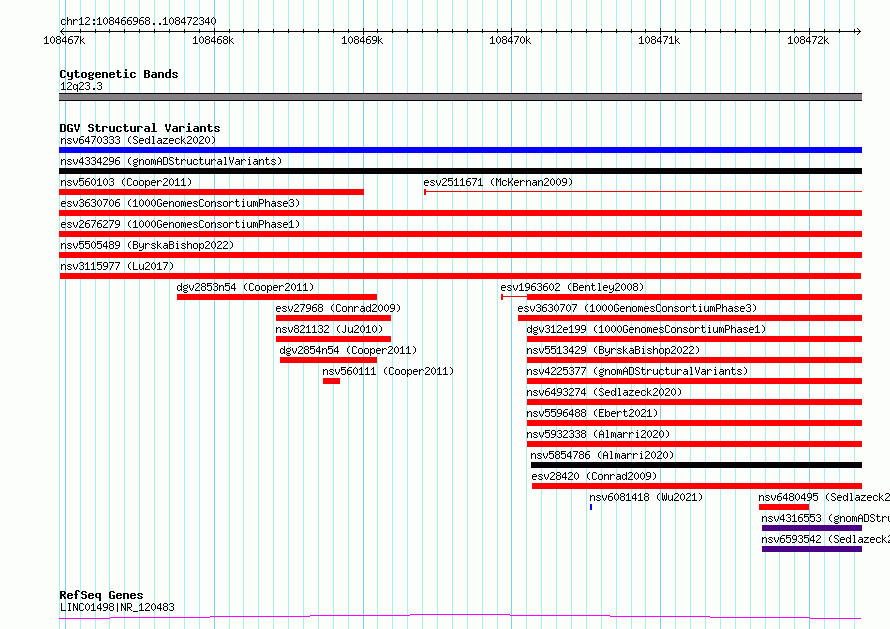The height and width of the screenshot is (629, 890).
Task: Click the 108471k ruler tick label
Action: click(x=659, y=40)
